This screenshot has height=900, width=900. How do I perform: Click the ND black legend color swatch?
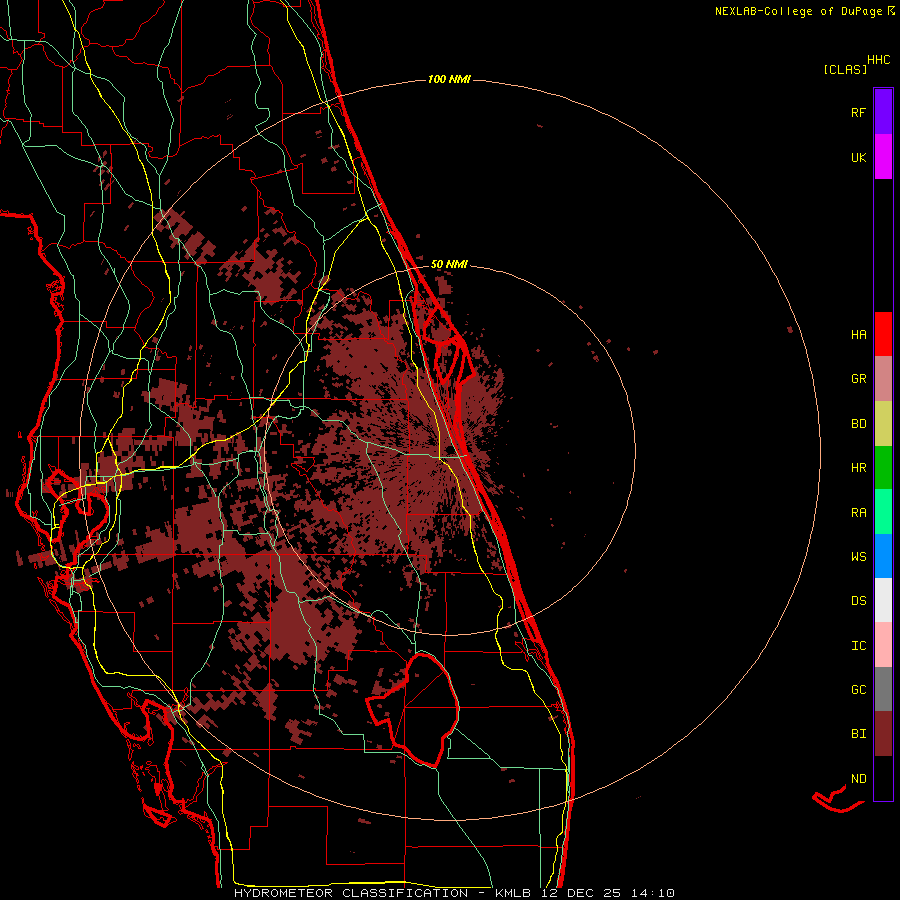pyautogui.click(x=883, y=778)
